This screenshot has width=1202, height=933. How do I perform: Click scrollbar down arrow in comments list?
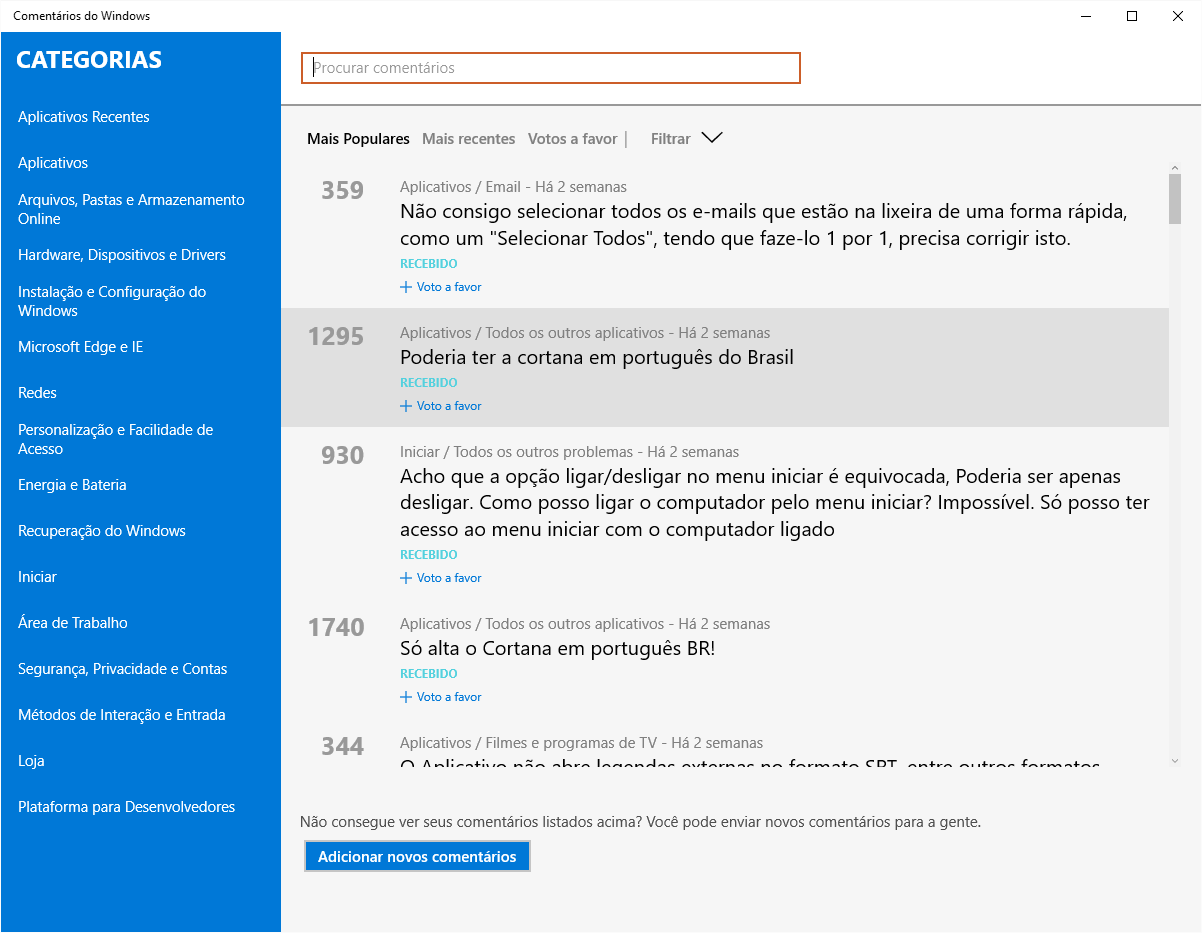click(1175, 761)
